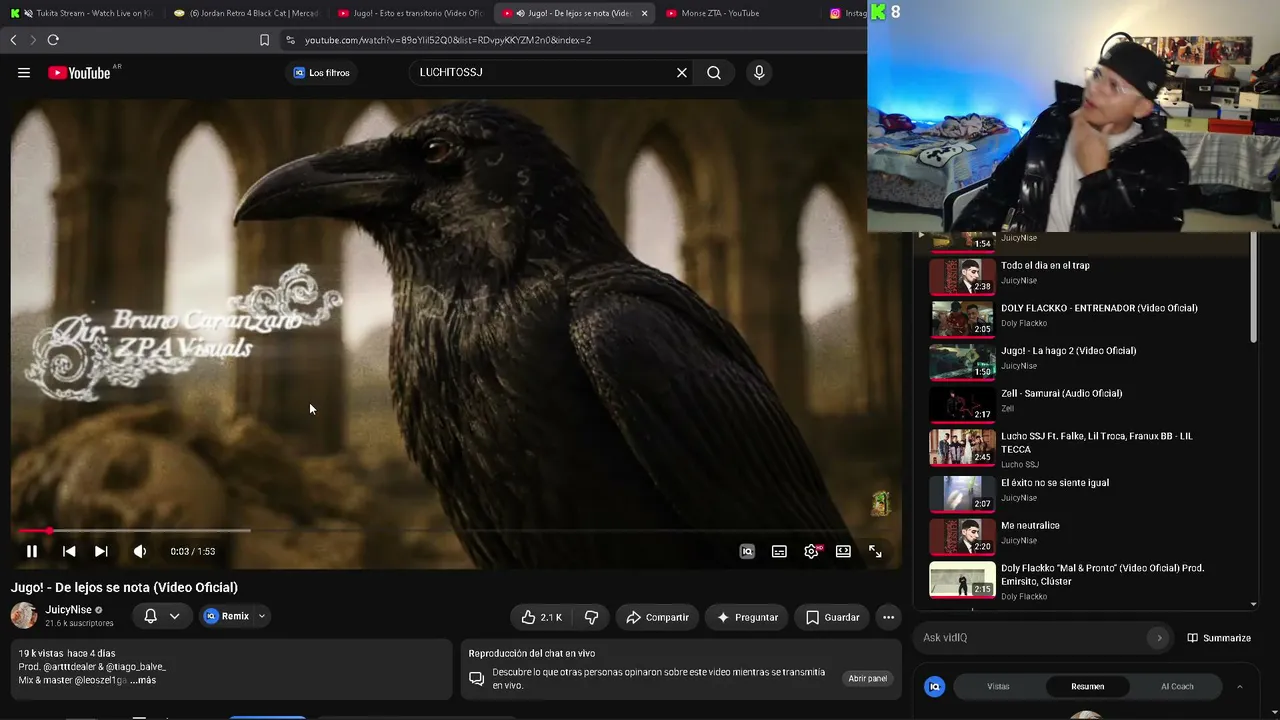Mute the video volume

[x=140, y=551]
